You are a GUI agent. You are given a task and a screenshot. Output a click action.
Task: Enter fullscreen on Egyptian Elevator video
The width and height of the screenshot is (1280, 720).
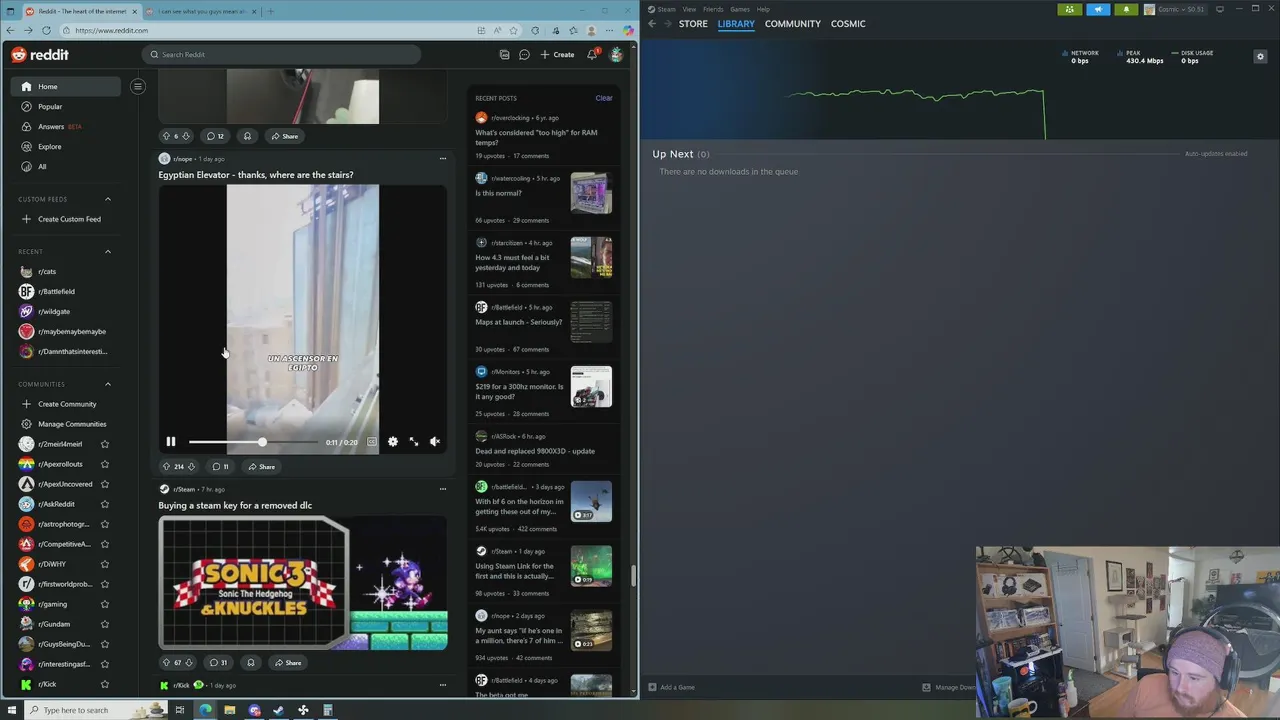414,441
